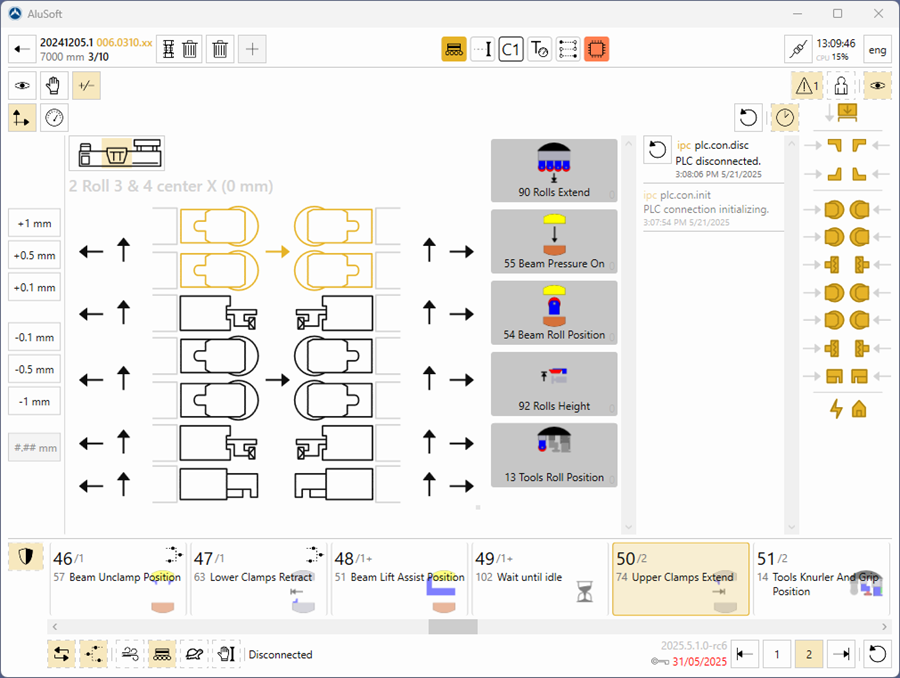The image size is (900, 678).
Task: Click the plug connection icon near the clock
Action: tap(797, 49)
